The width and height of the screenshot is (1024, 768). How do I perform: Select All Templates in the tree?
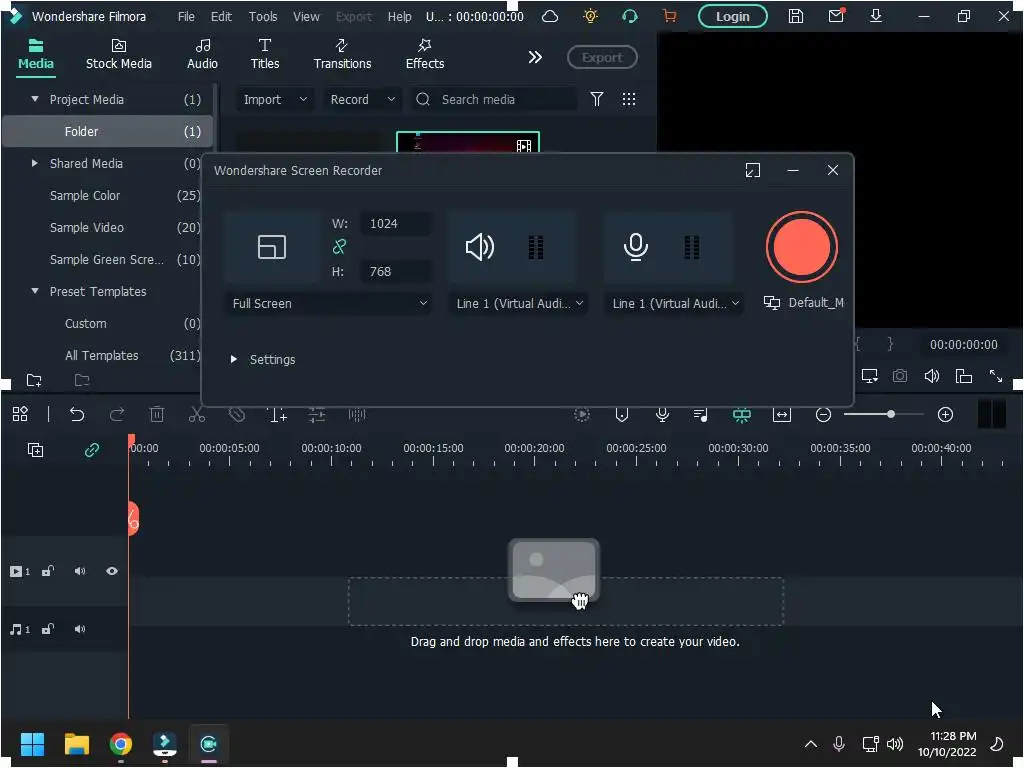[102, 355]
